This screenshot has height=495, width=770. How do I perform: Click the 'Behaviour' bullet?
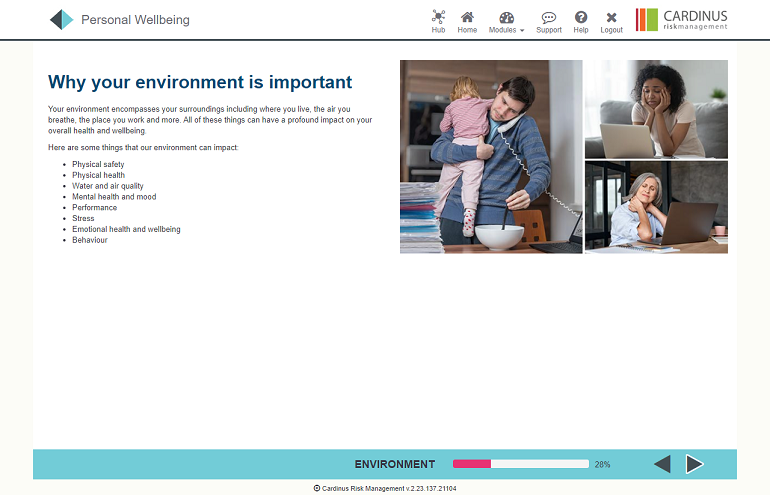click(x=90, y=240)
